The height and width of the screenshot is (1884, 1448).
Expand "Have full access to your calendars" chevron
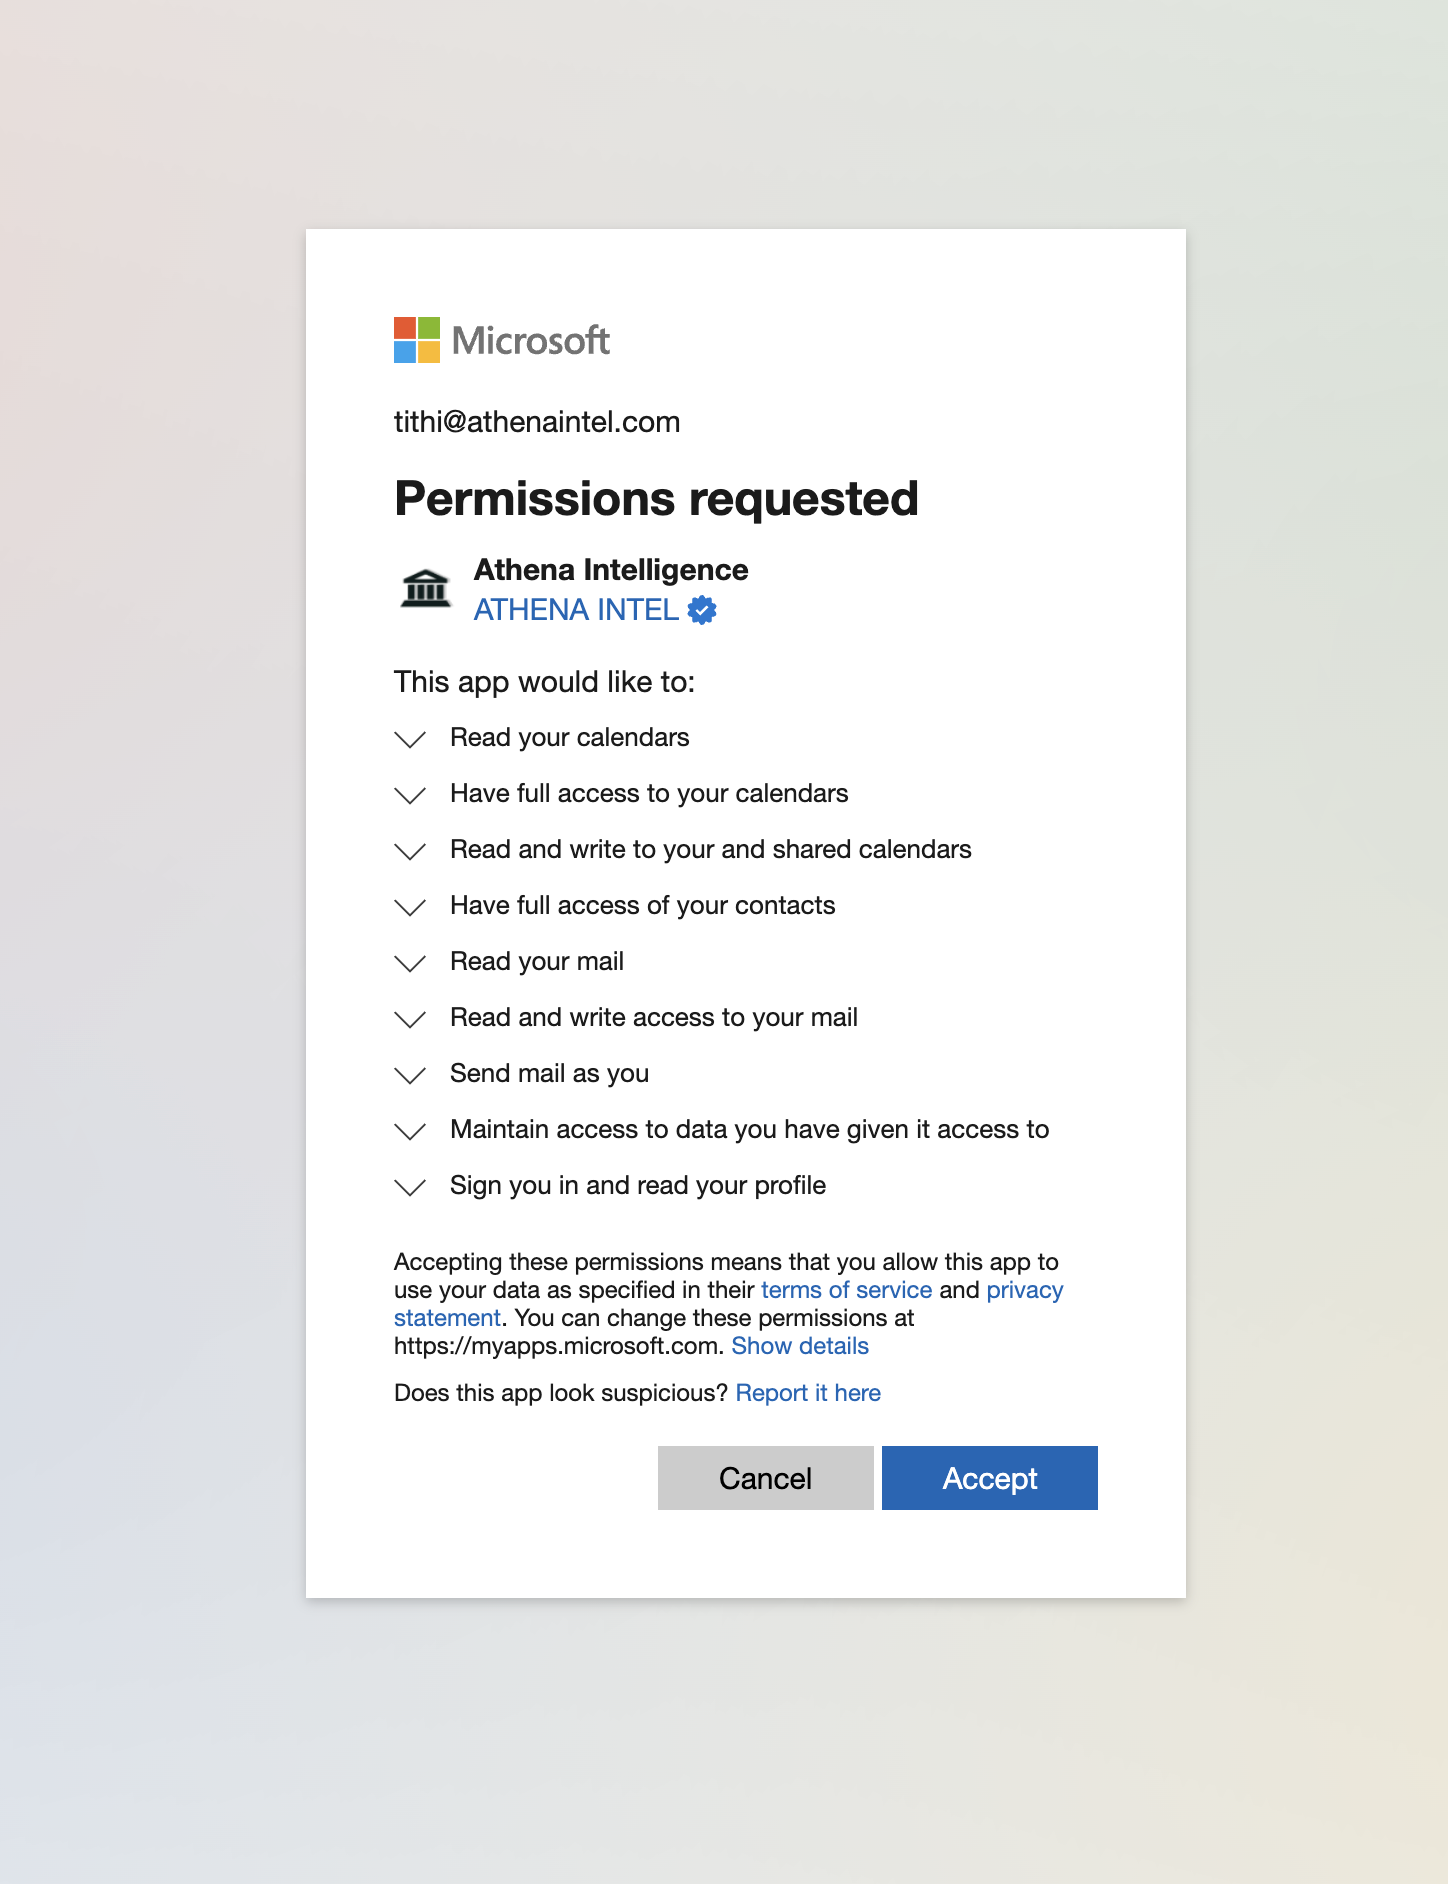410,795
